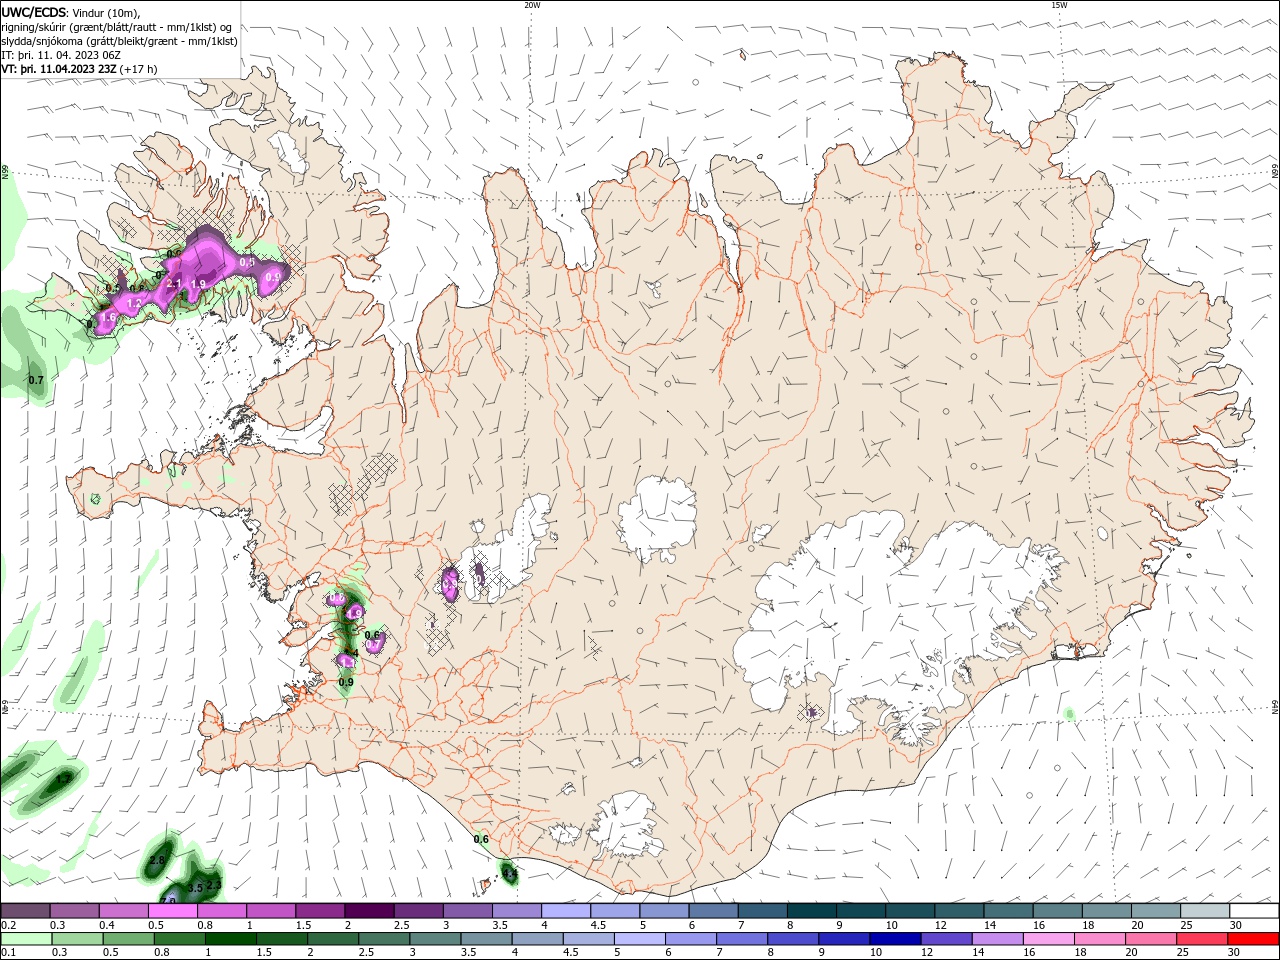Click the 'slydda/snjókoma' legend description line
Screen dimensions: 1280x960
119,41
